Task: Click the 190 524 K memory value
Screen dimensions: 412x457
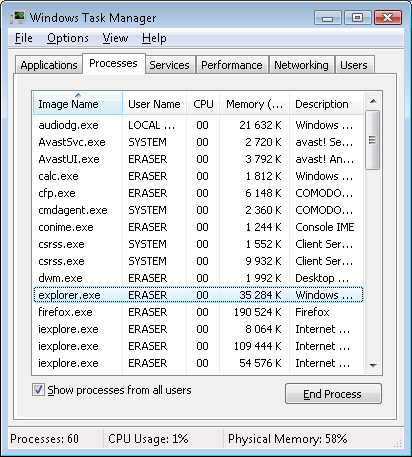Action: (258, 312)
